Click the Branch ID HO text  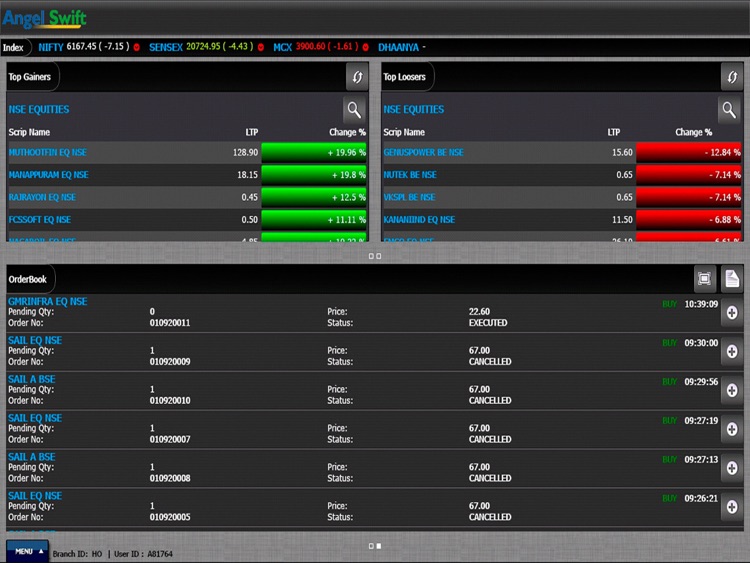77,554
